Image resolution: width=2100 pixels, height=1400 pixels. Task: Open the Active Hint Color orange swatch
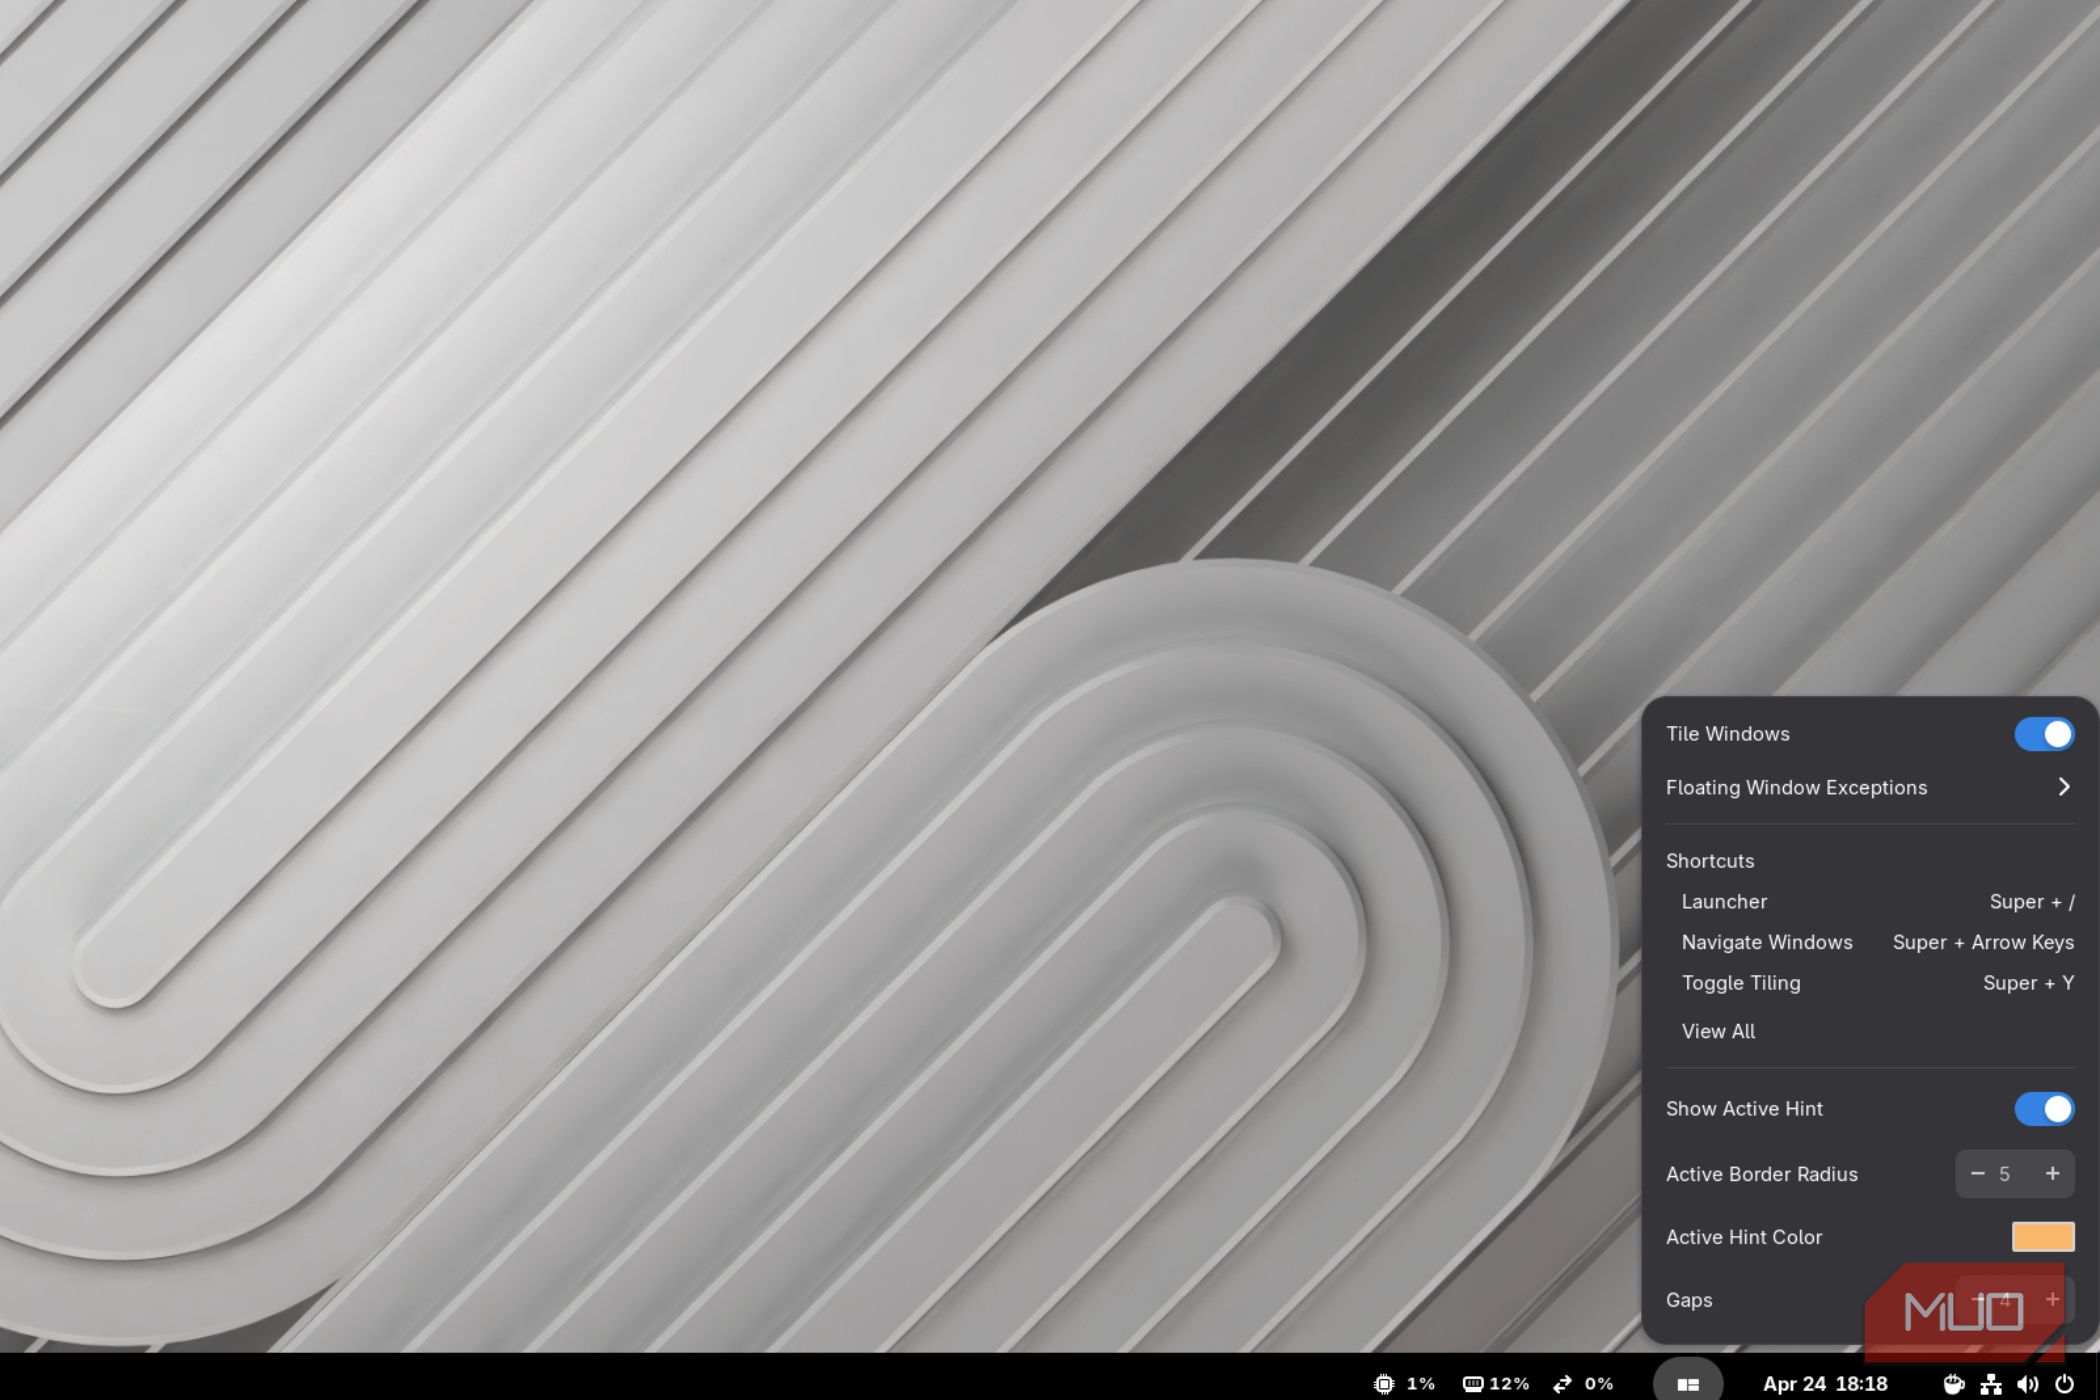[x=2042, y=1237]
